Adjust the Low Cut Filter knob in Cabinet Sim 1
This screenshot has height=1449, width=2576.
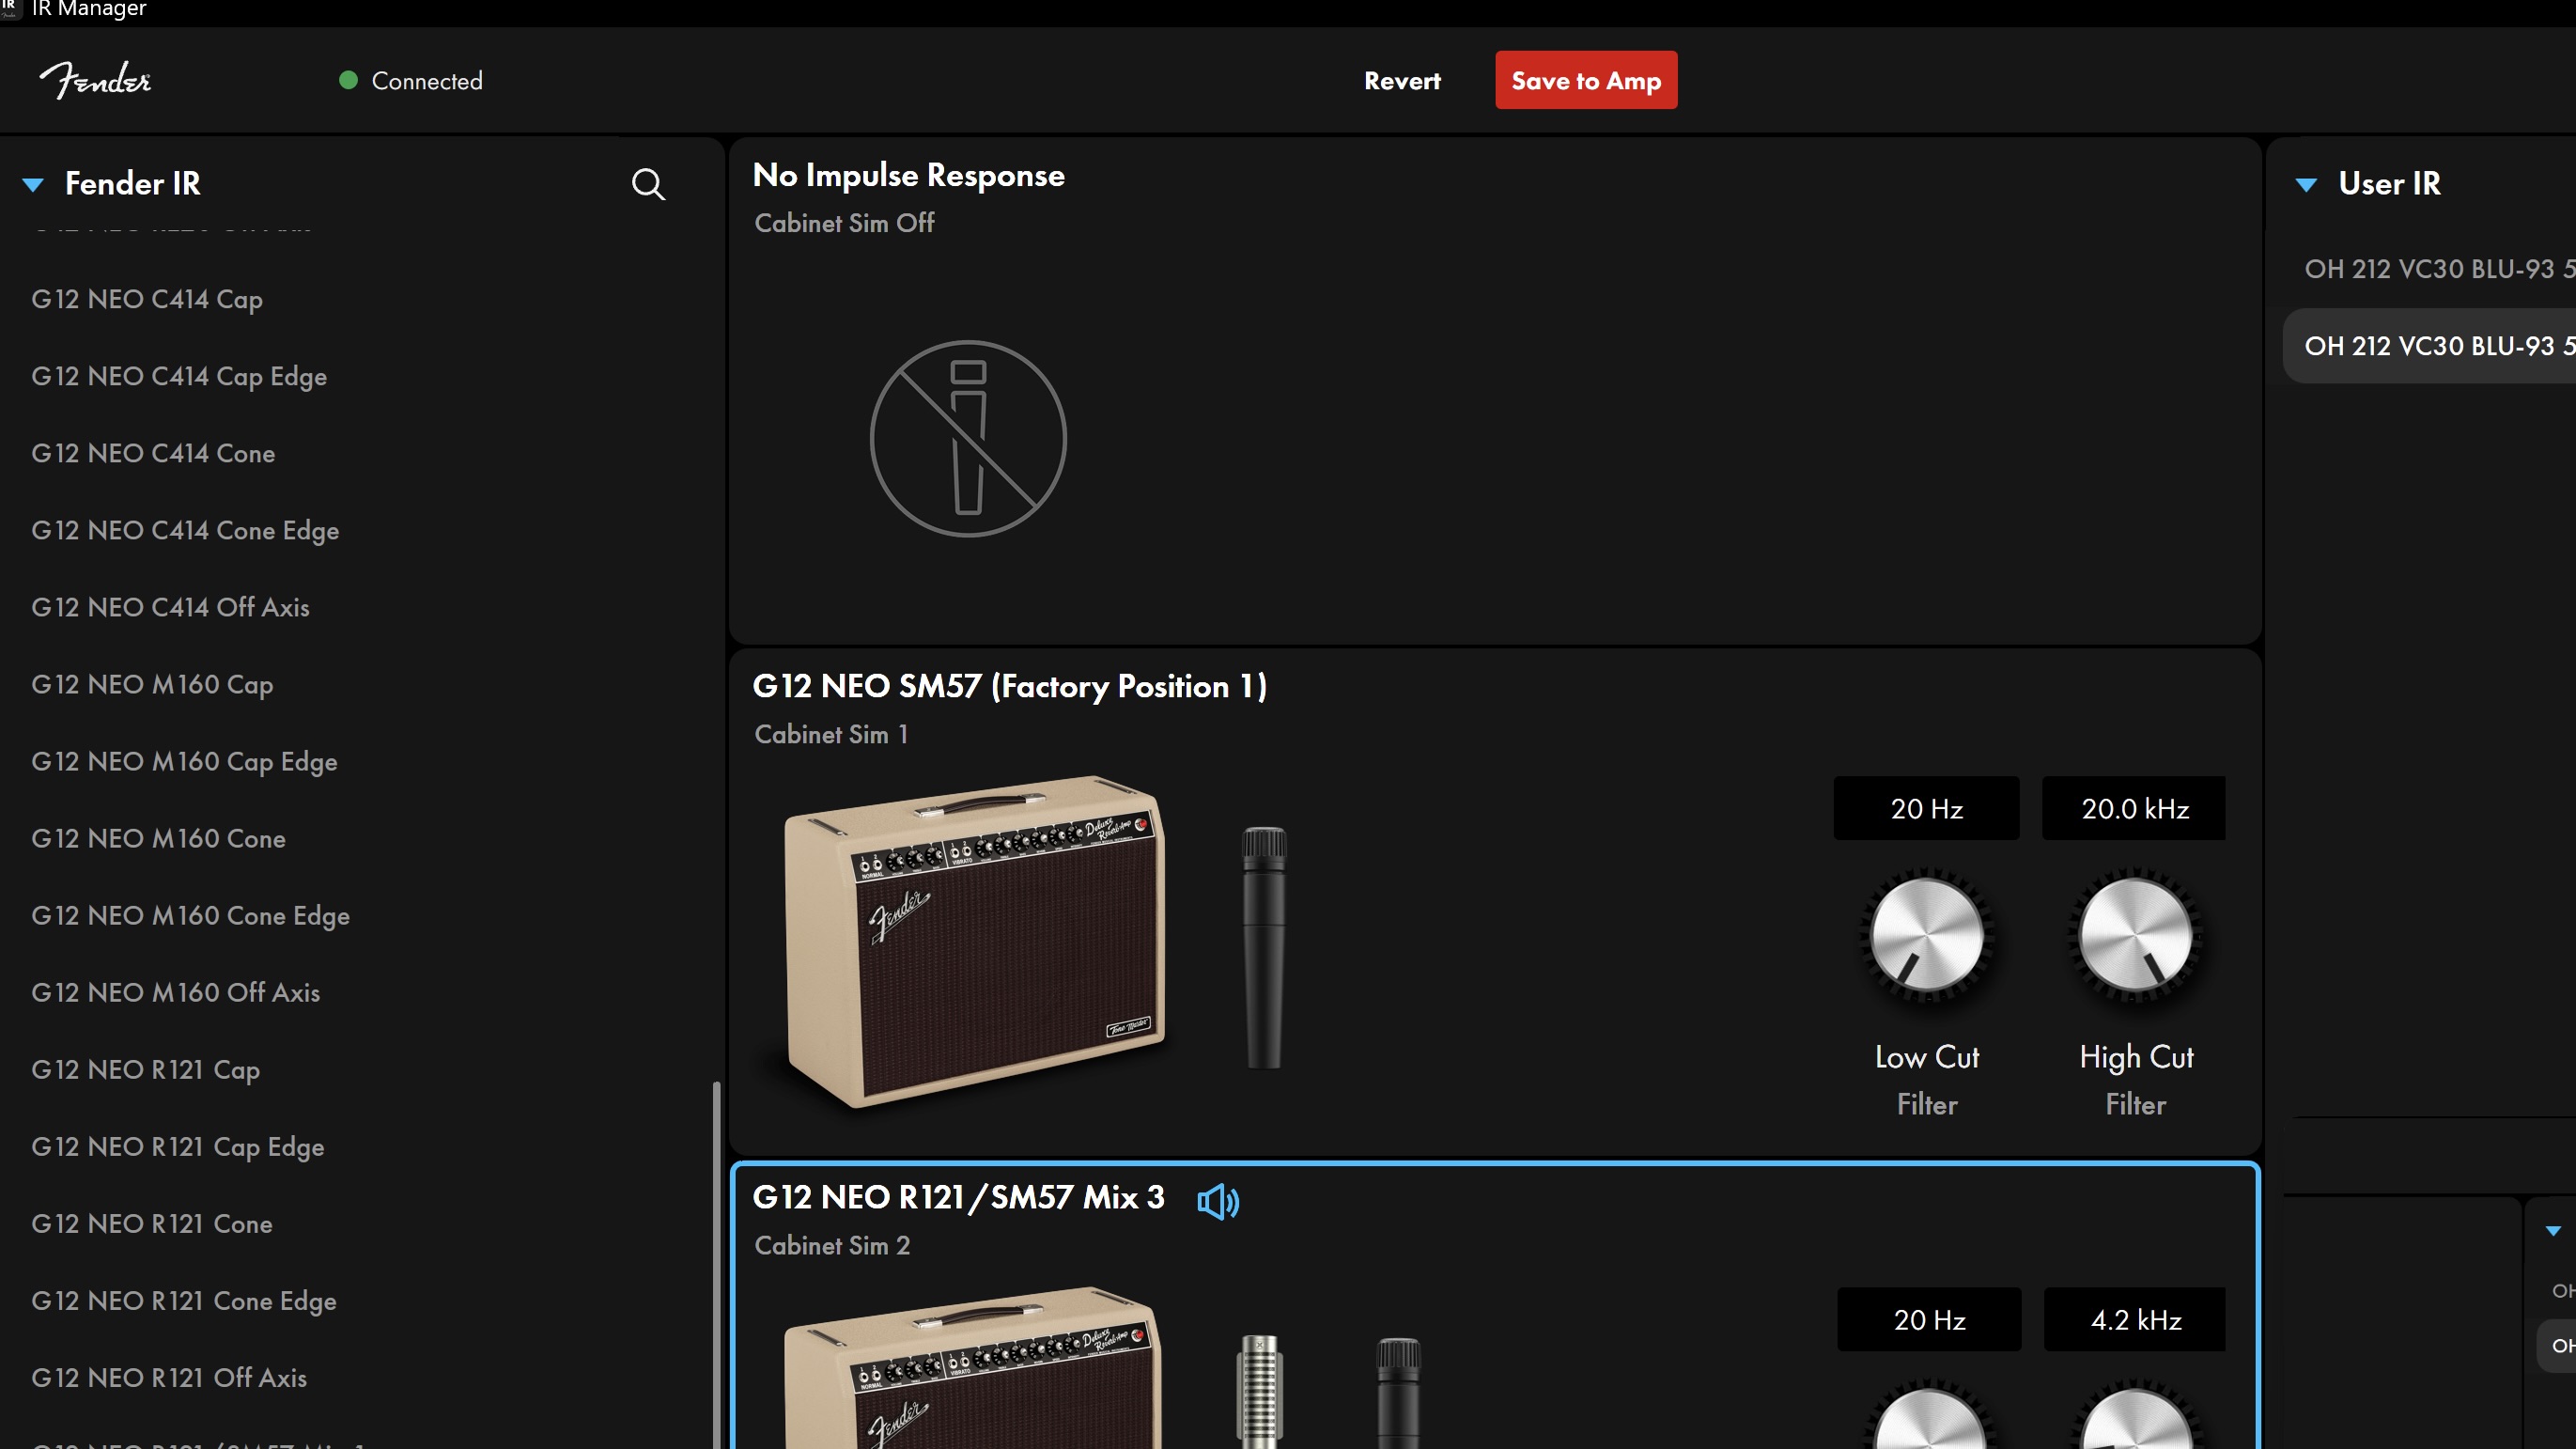coord(1927,934)
